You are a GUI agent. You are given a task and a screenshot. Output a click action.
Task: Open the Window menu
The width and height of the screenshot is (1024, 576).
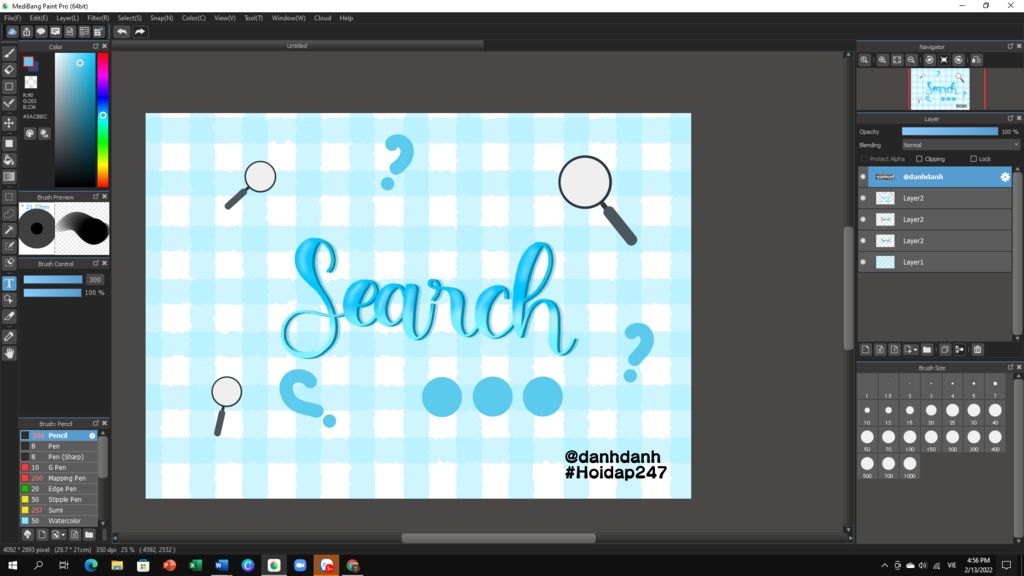(288, 18)
